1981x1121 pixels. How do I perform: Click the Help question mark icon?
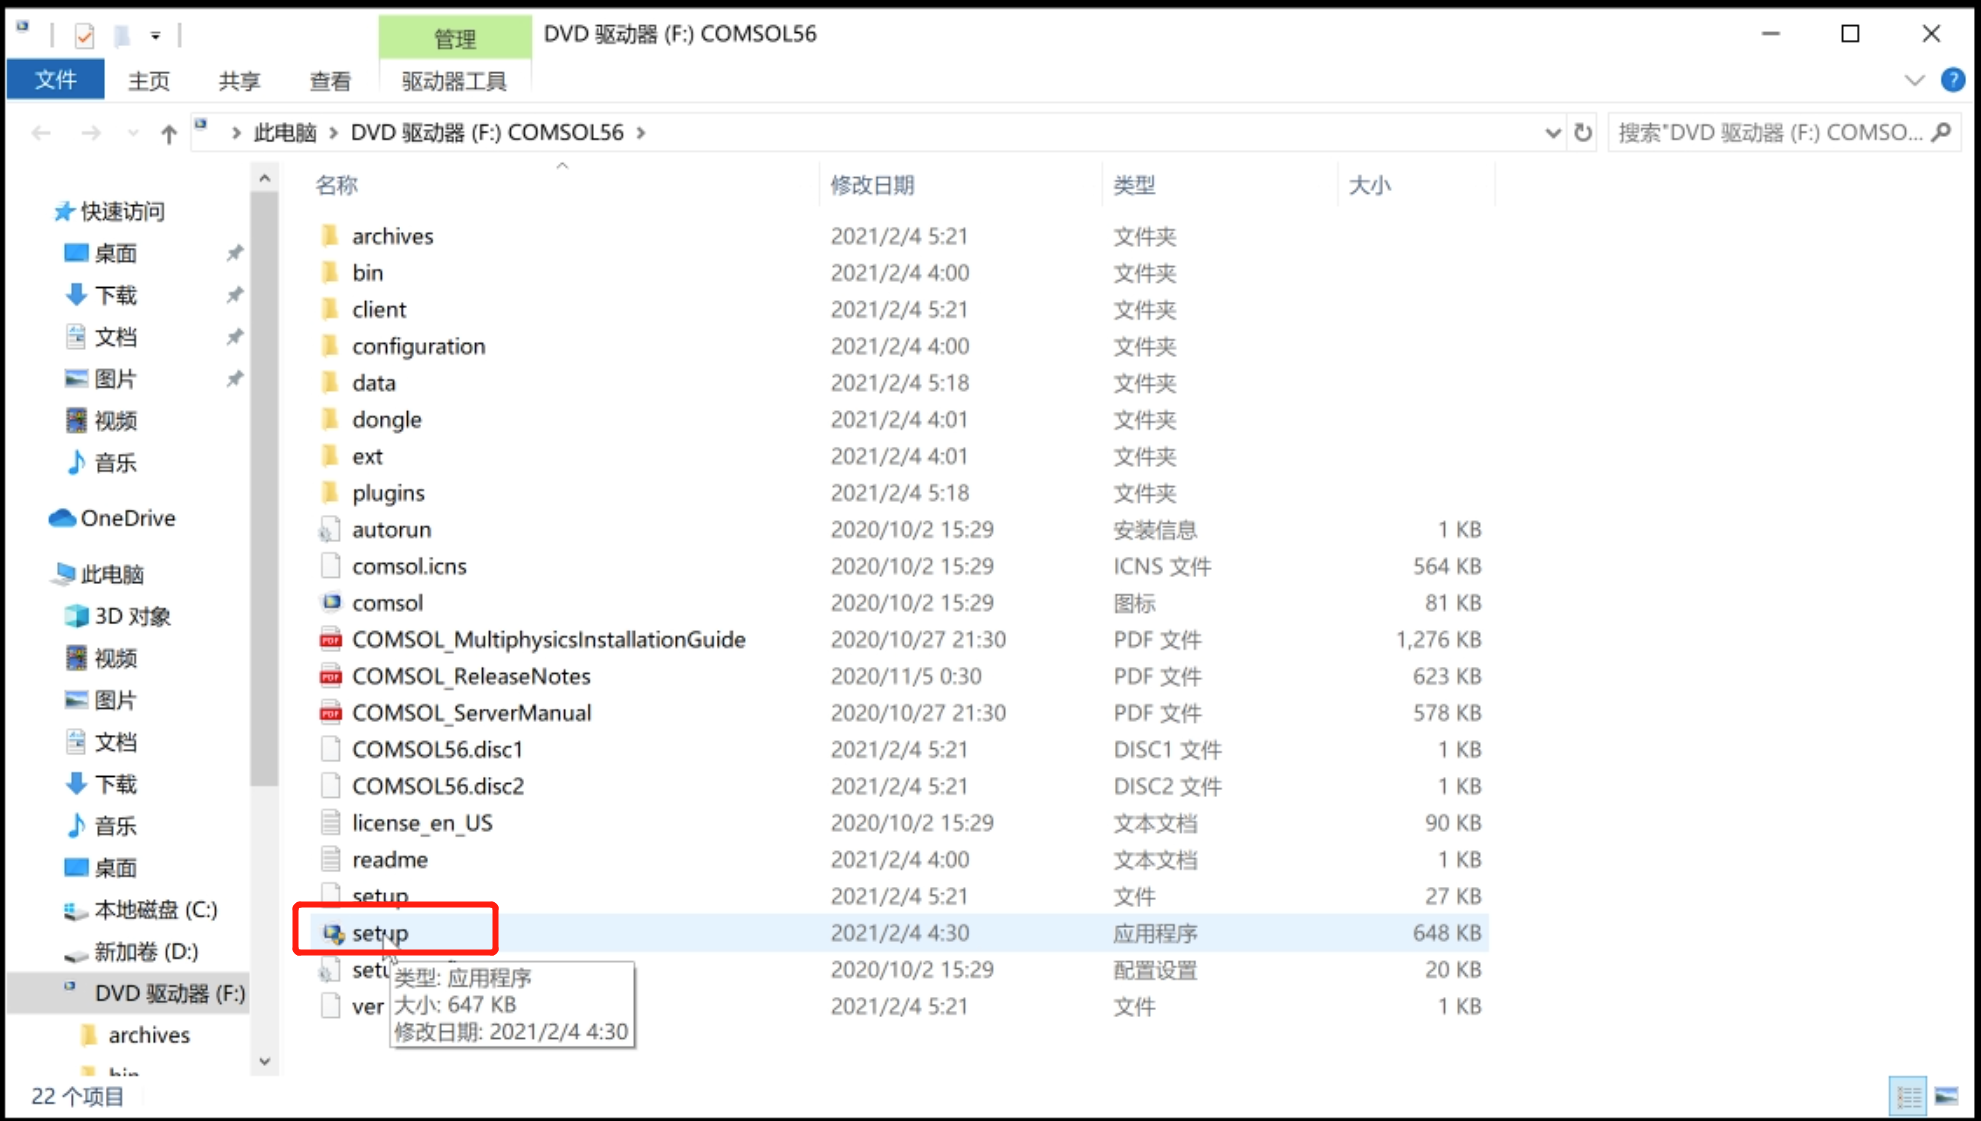pos(1952,80)
